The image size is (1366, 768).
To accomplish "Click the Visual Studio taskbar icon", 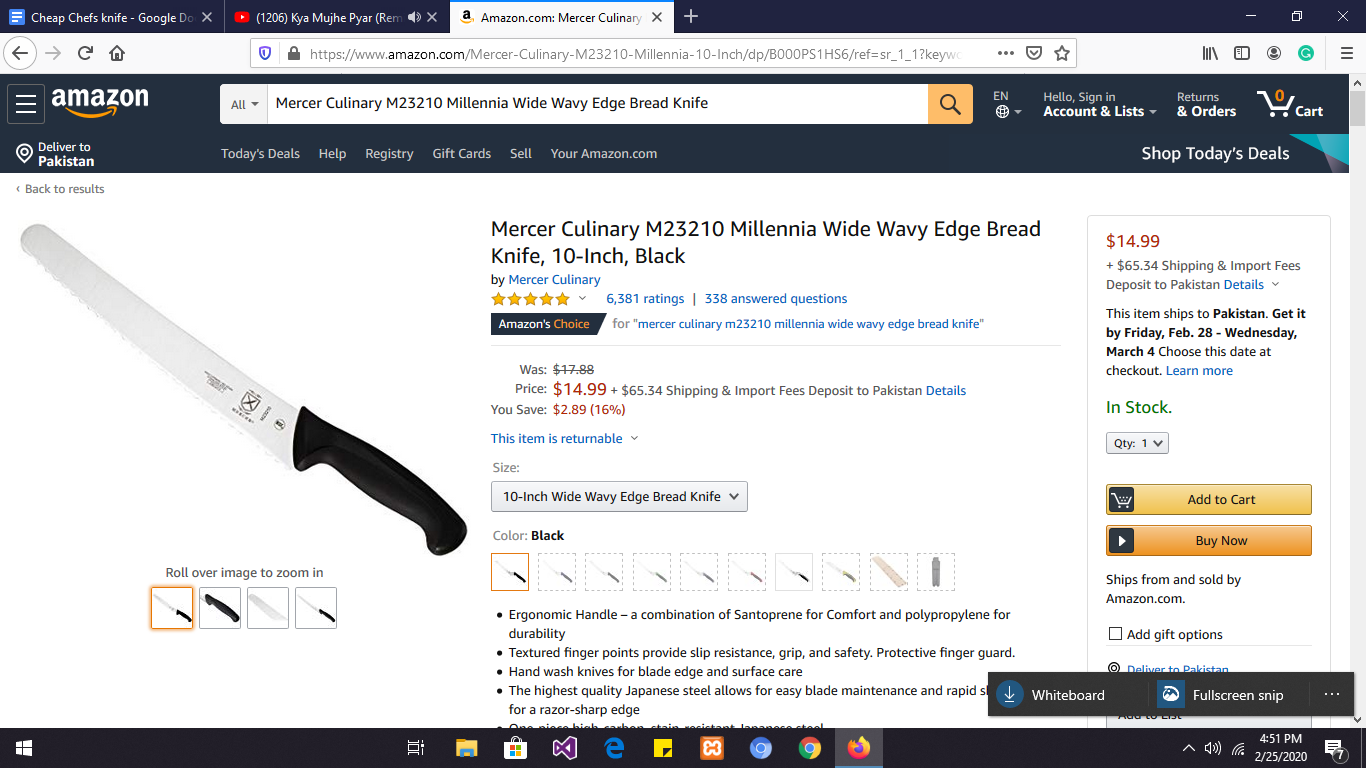I will click(565, 747).
